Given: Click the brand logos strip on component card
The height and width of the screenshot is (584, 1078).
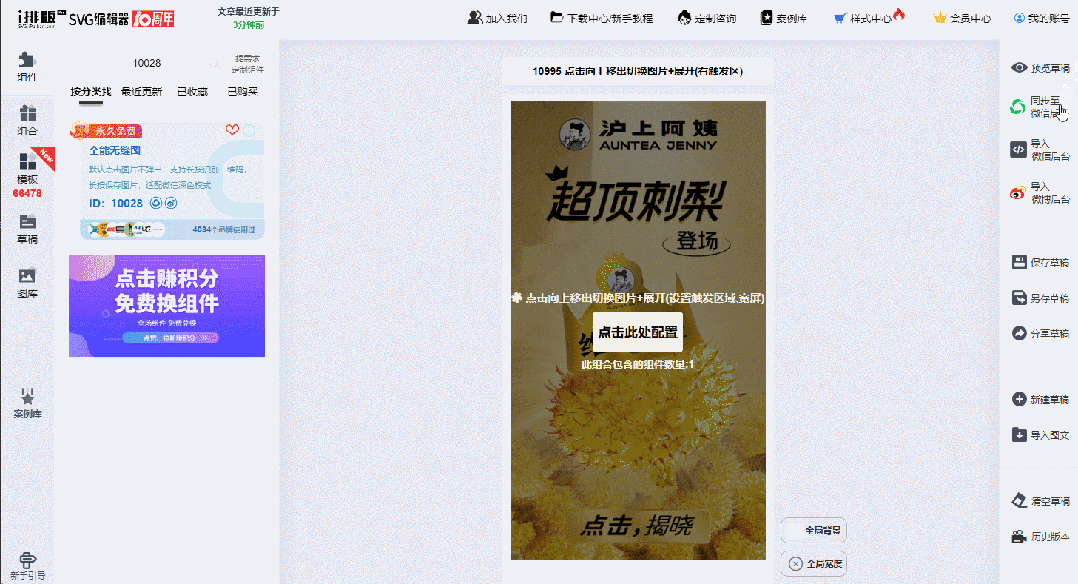Looking at the screenshot, I should (x=126, y=229).
